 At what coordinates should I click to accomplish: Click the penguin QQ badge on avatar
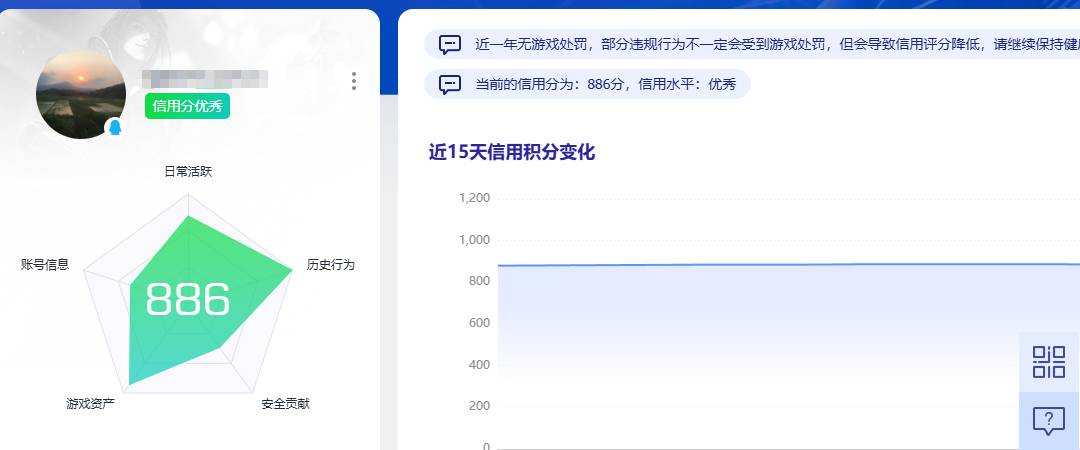pyautogui.click(x=115, y=127)
